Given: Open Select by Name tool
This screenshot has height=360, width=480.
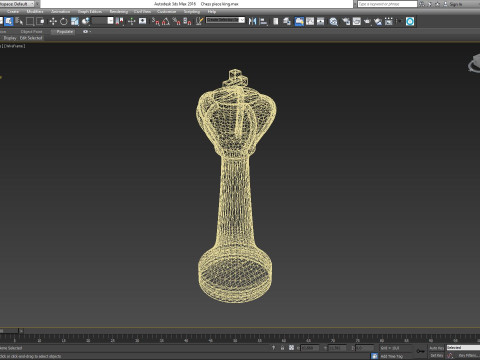Looking at the screenshot, I should [19, 21].
